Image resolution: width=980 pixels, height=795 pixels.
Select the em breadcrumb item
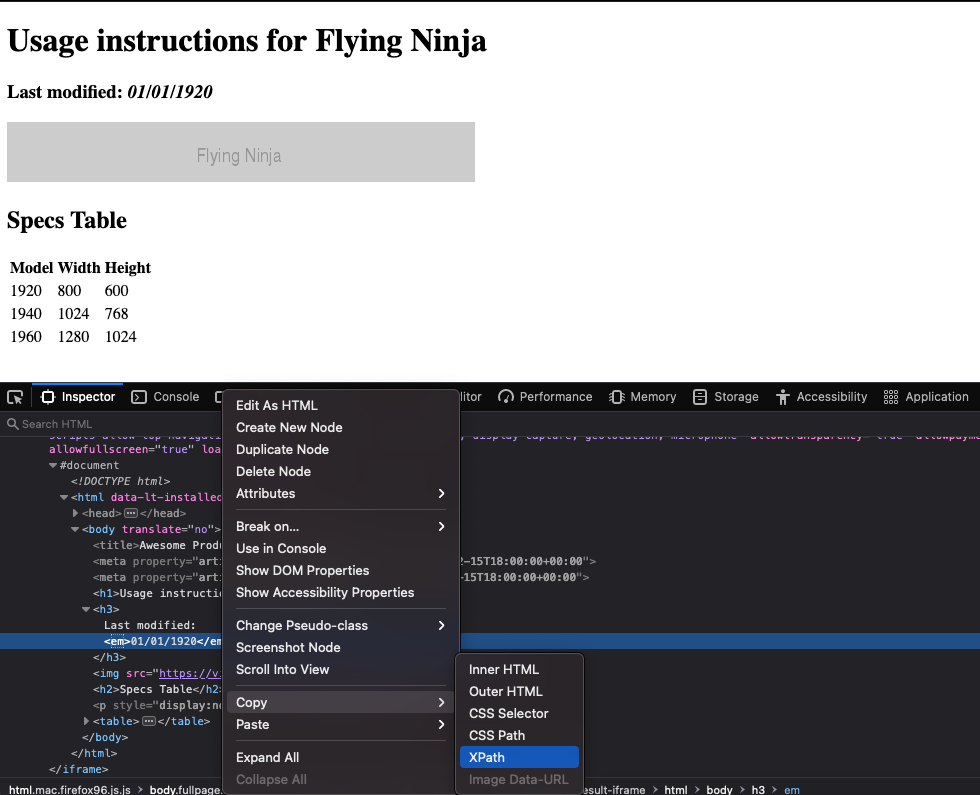click(792, 789)
